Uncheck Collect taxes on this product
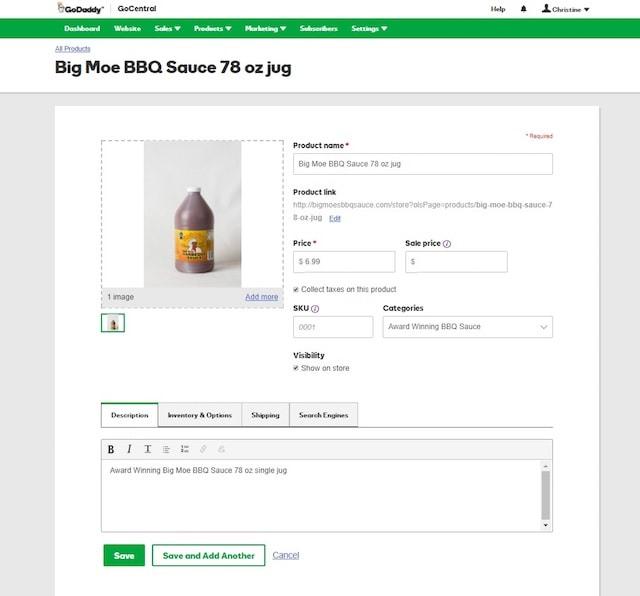640x596 pixels. (x=296, y=289)
